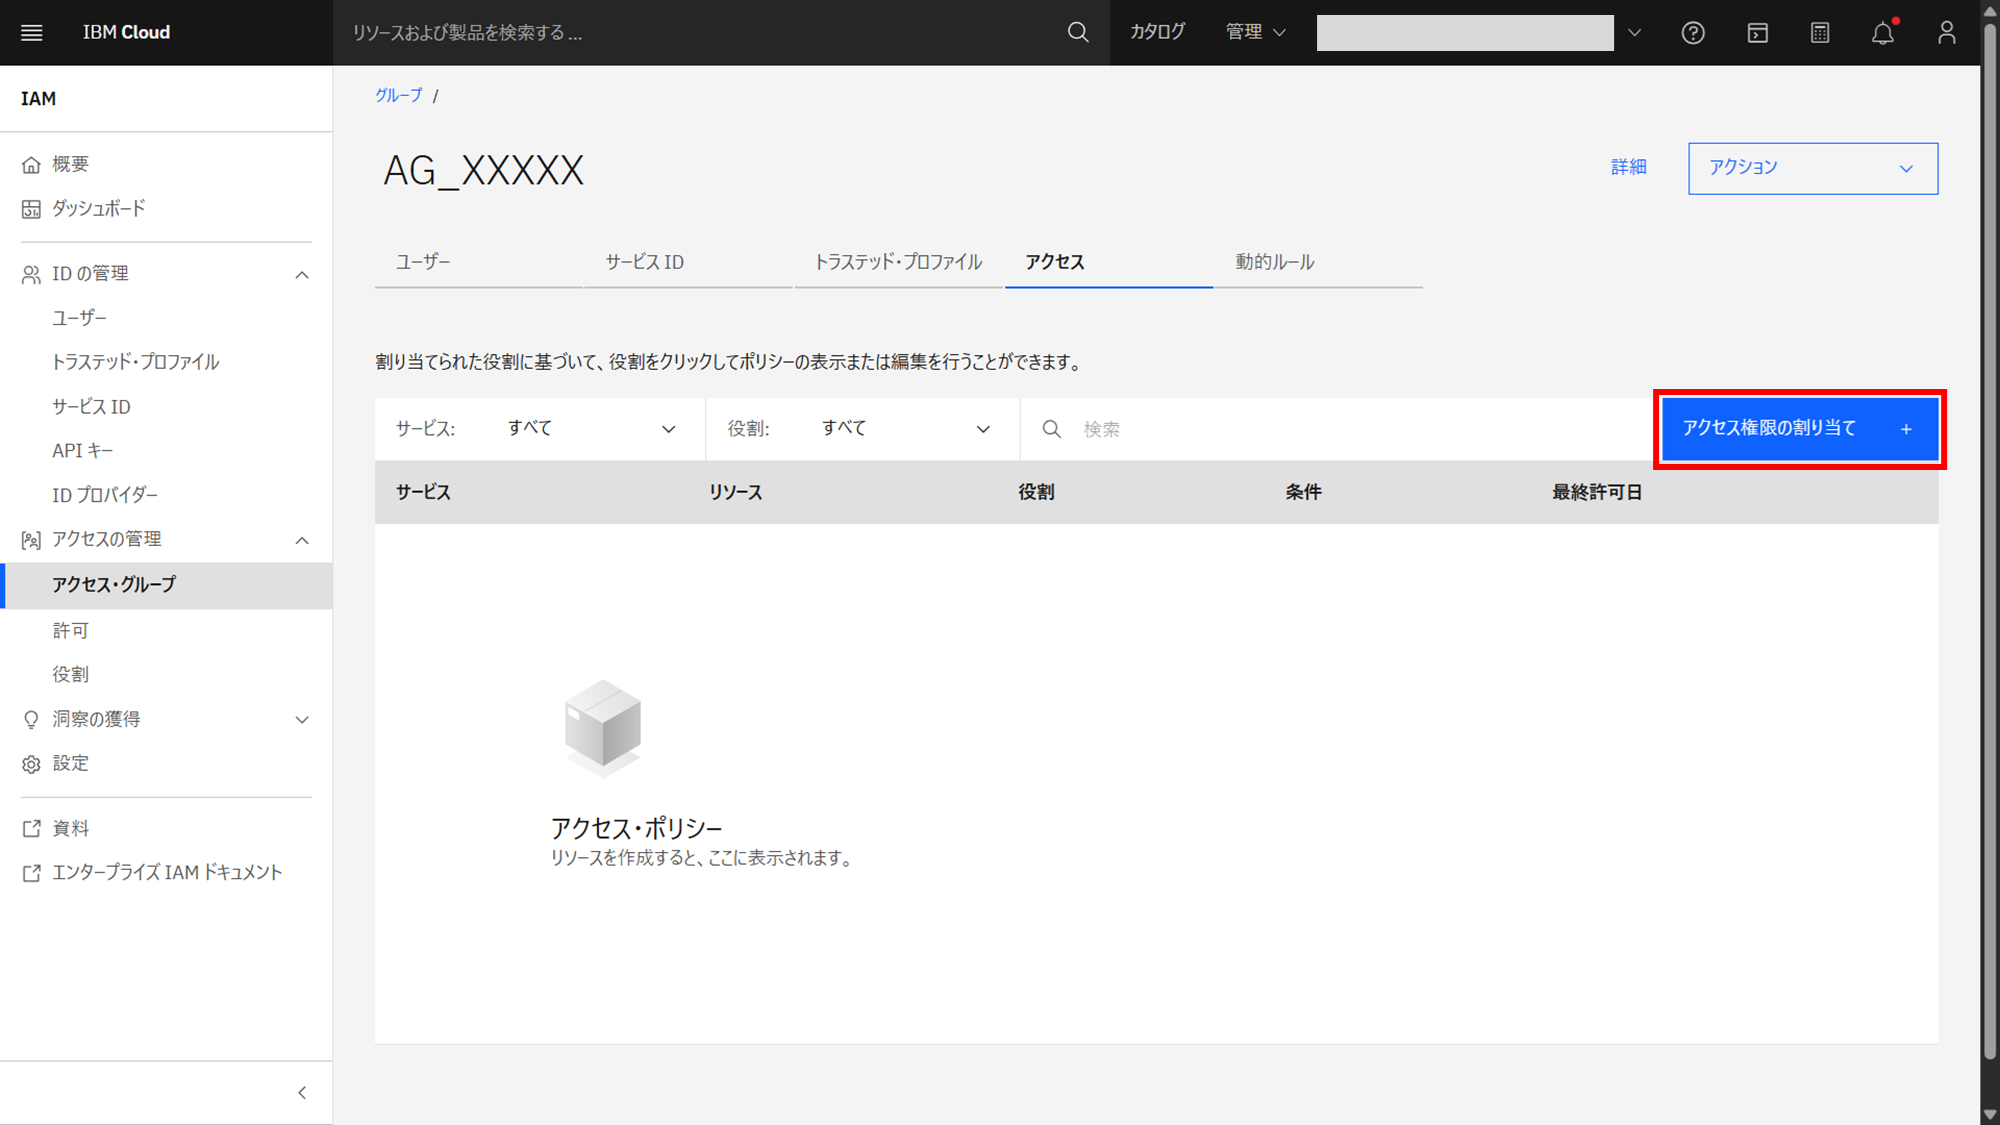The height and width of the screenshot is (1125, 2000).
Task: Open the help question mark icon
Action: [1692, 33]
